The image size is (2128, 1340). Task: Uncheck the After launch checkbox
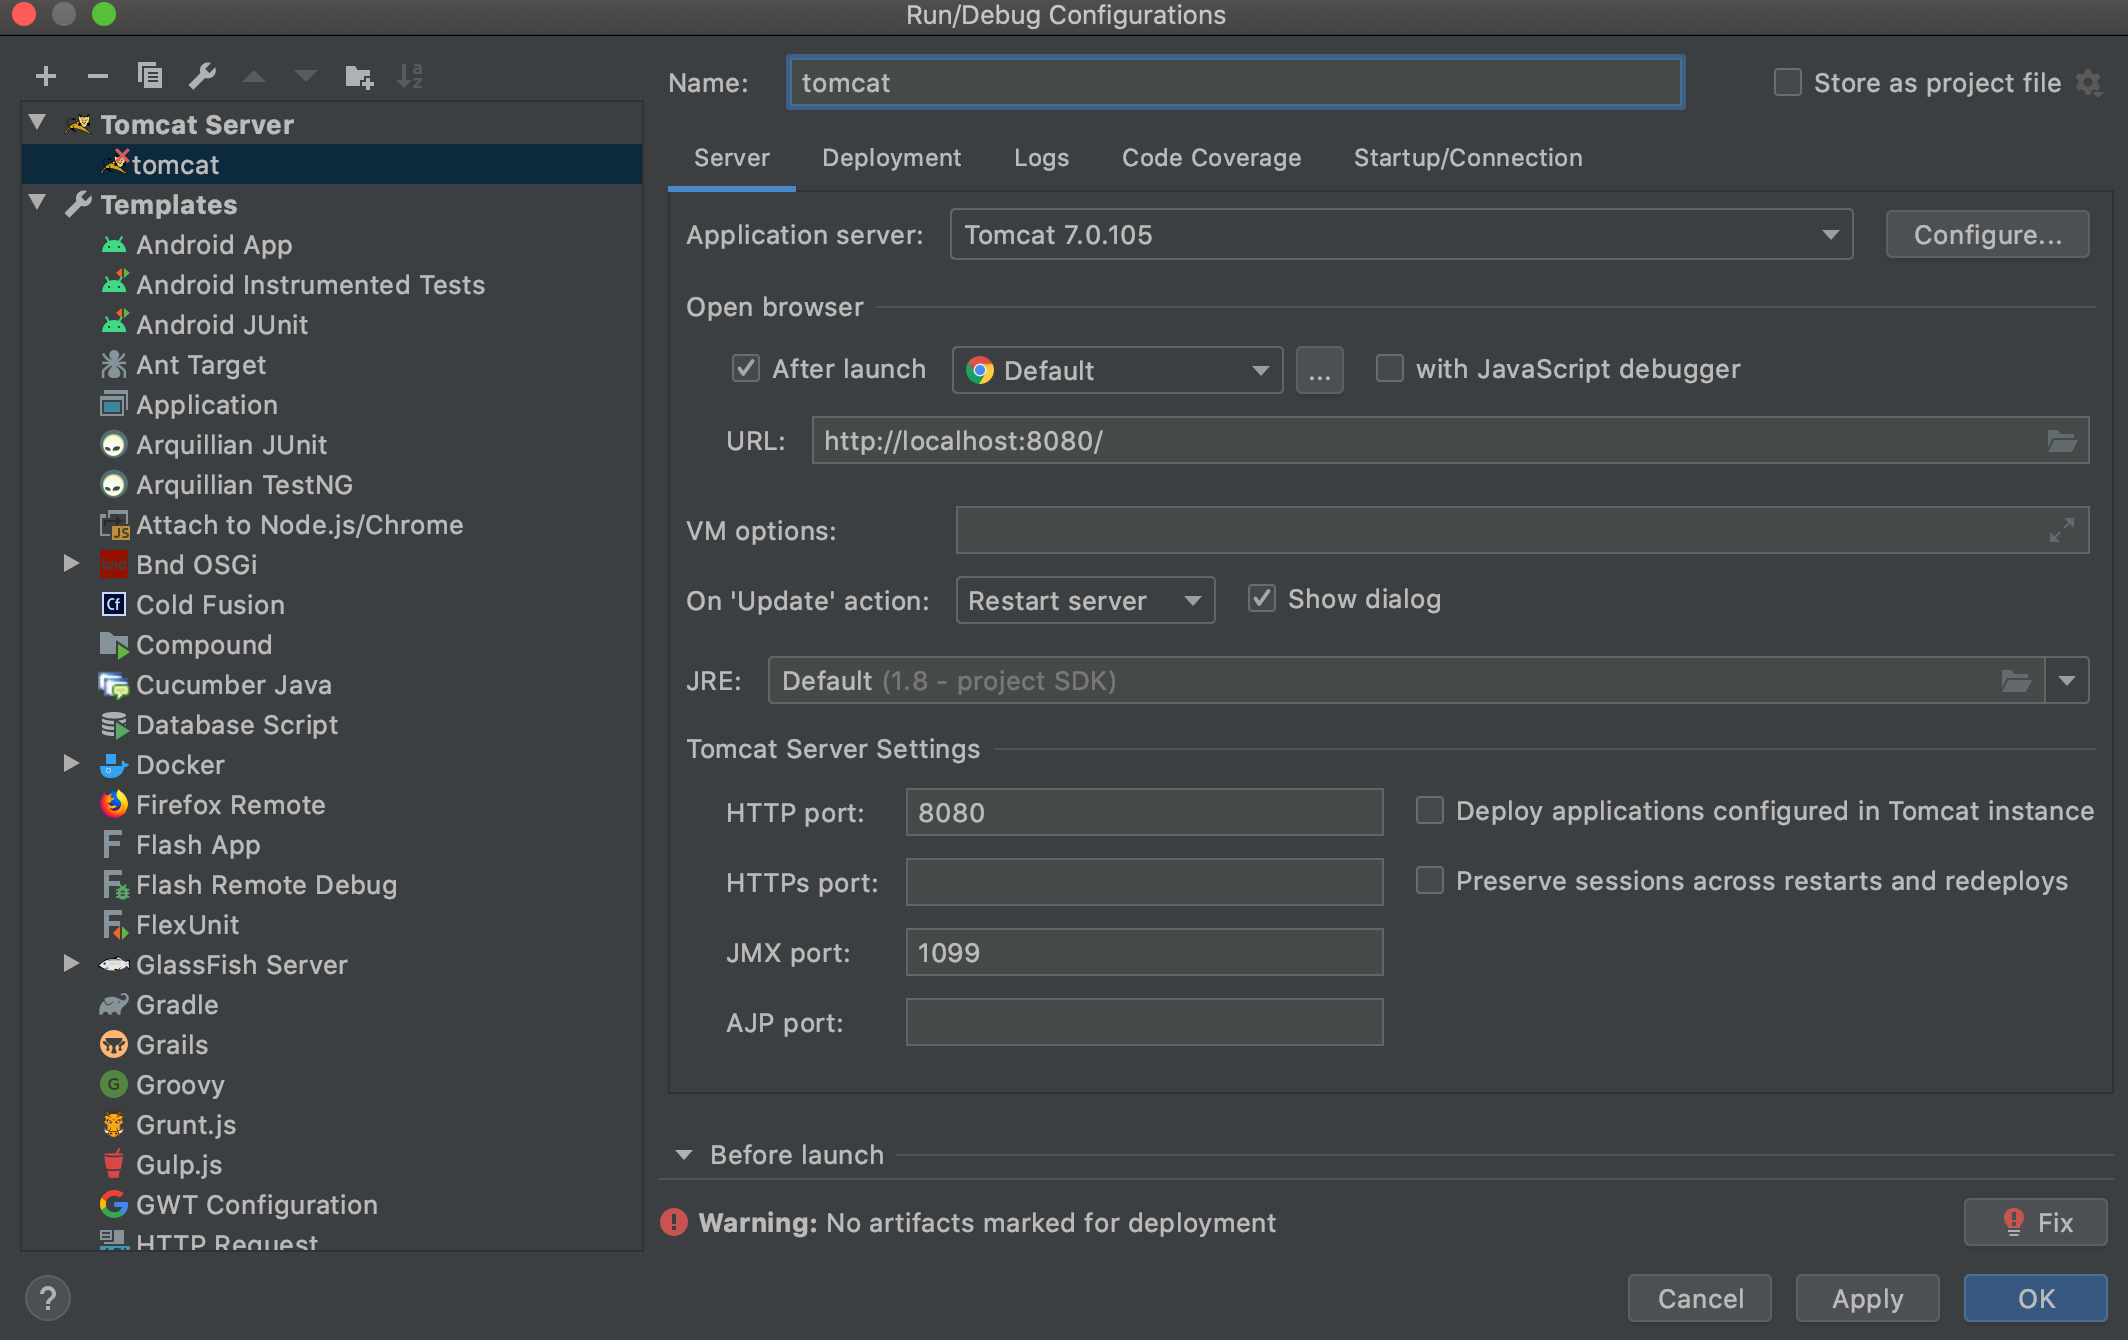(x=746, y=369)
